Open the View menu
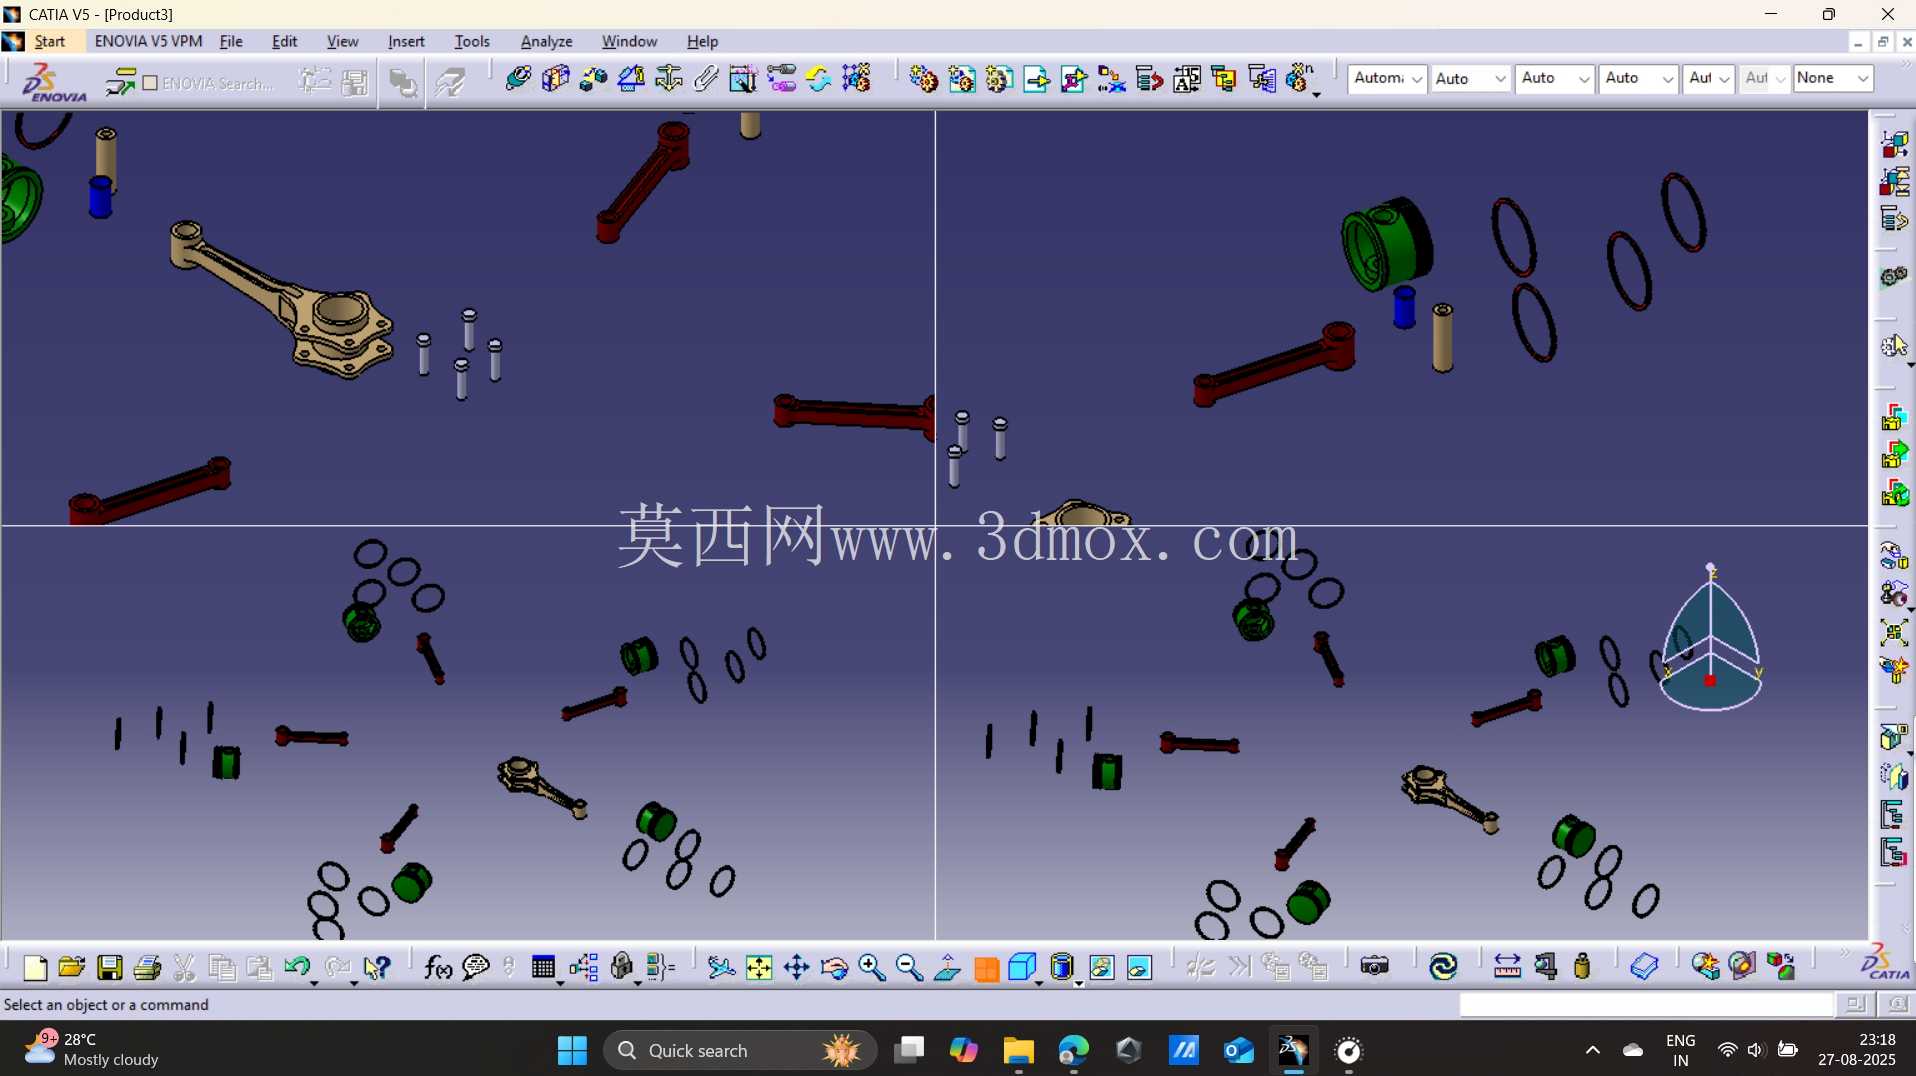The height and width of the screenshot is (1076, 1916). 342,41
